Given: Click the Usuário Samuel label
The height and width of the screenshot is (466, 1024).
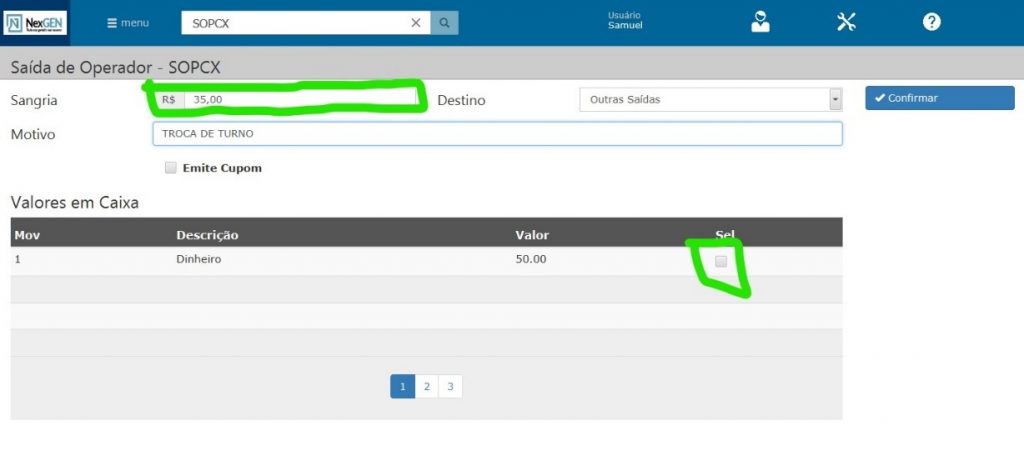Looking at the screenshot, I should tap(625, 21).
